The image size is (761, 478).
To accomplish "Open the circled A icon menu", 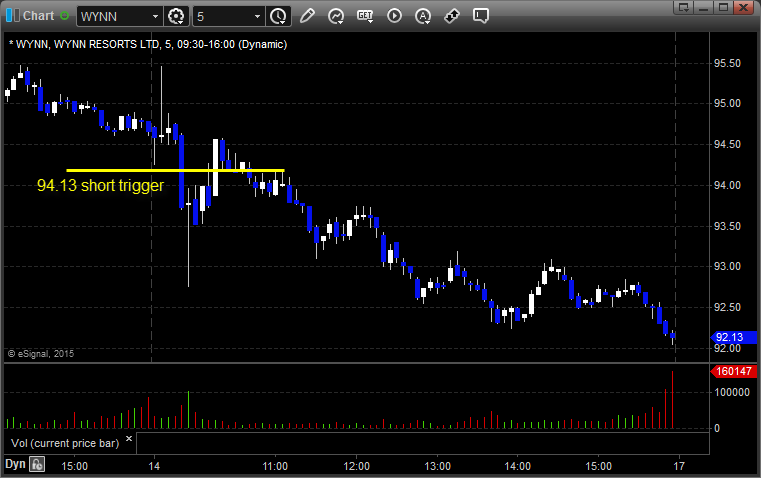I will 423,16.
